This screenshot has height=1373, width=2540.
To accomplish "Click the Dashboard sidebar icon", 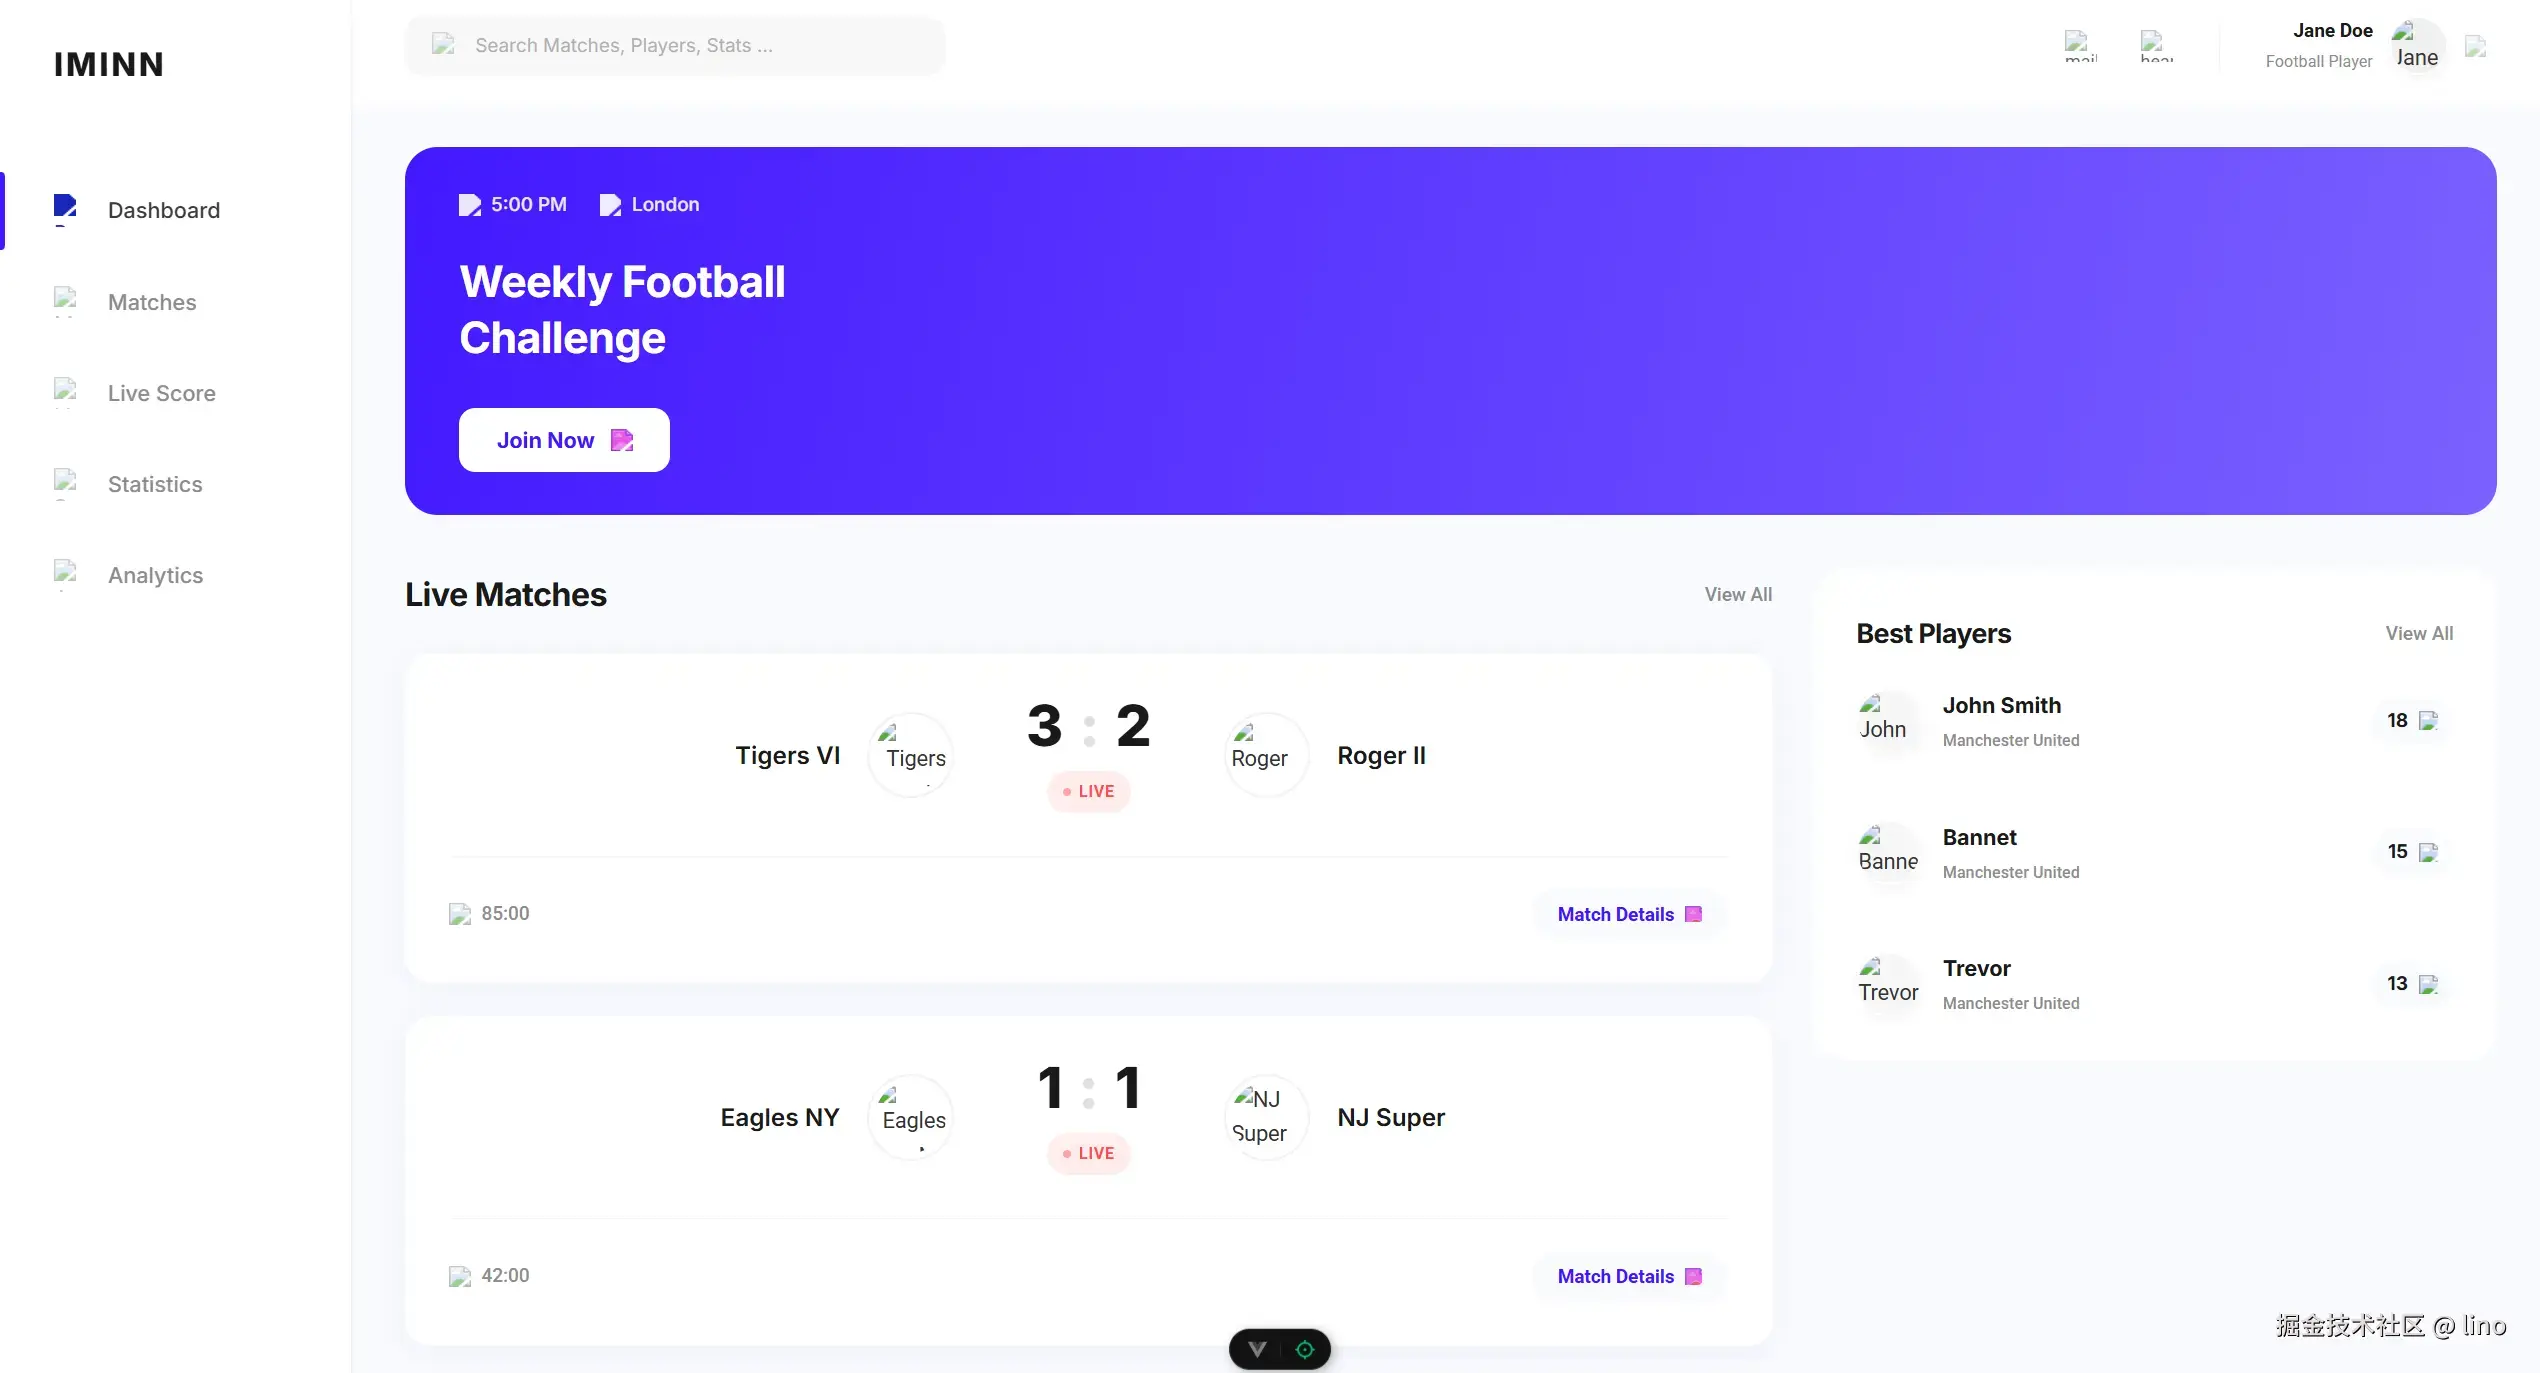I will pos(66,209).
